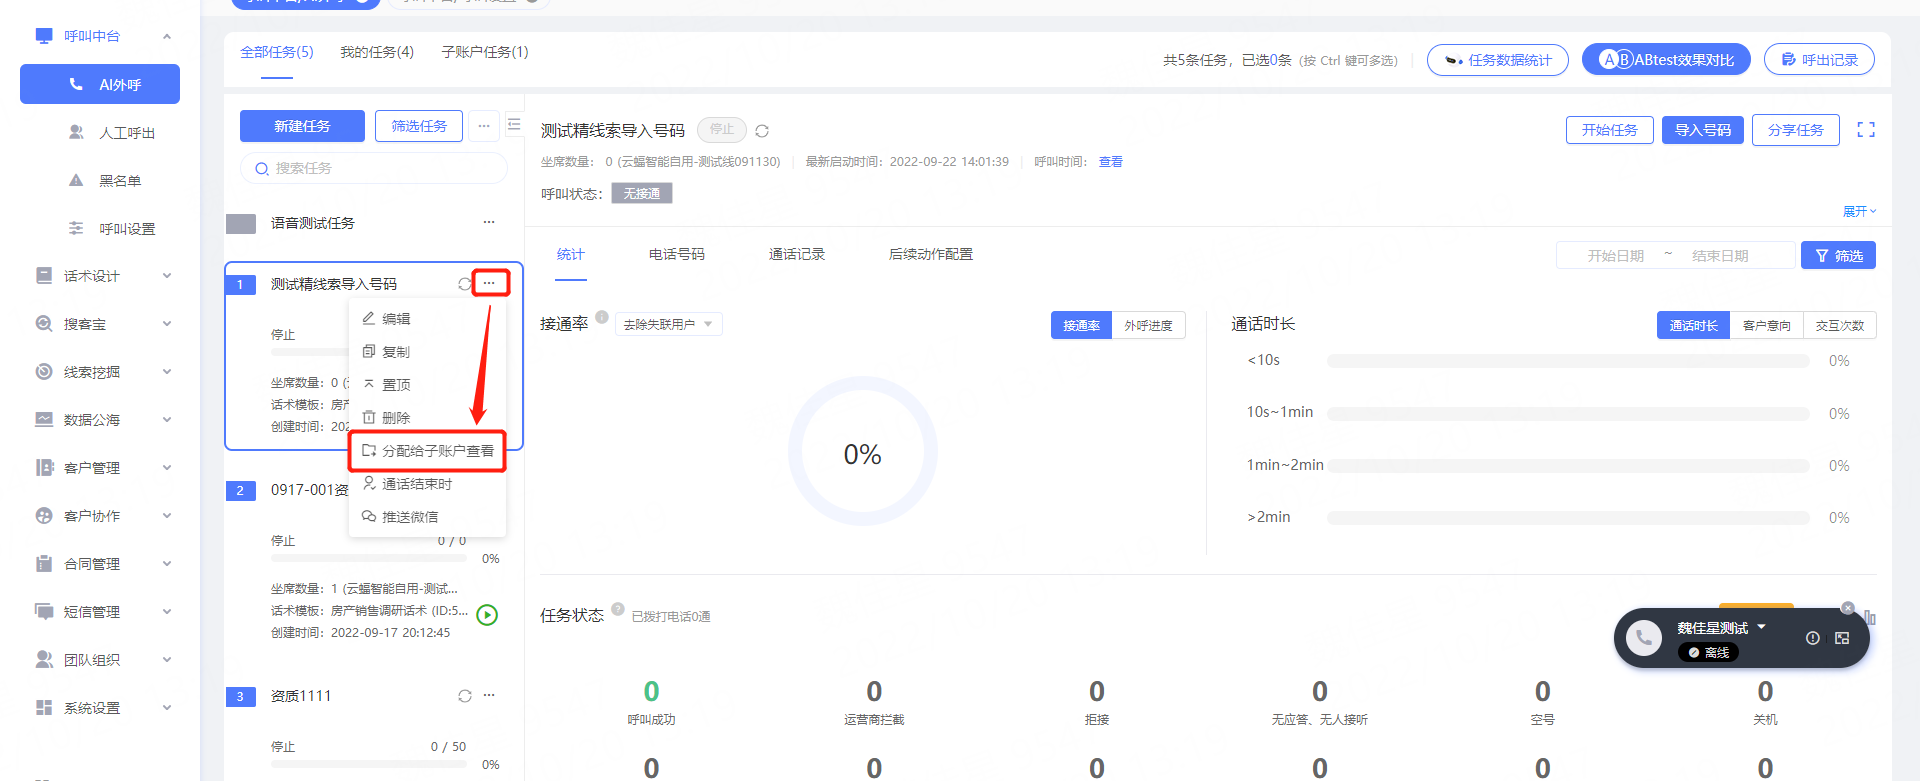Click the 短信管理 chat icon
The width and height of the screenshot is (1920, 781).
coord(44,611)
